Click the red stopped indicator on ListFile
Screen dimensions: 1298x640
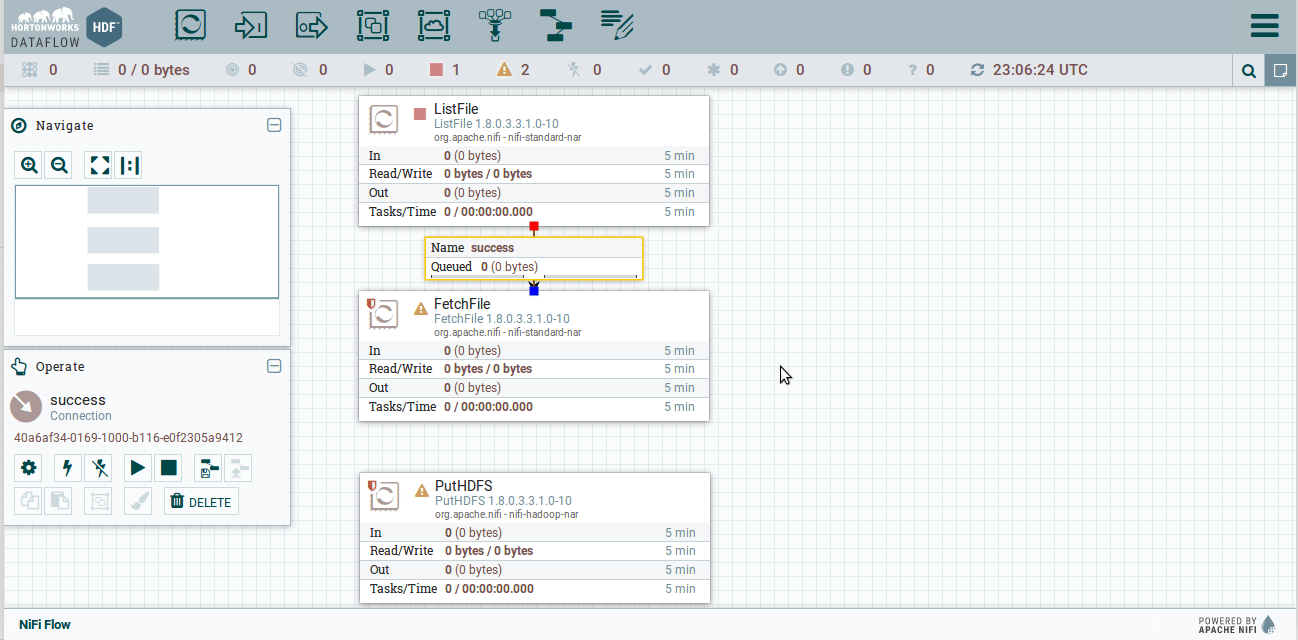pyautogui.click(x=420, y=114)
